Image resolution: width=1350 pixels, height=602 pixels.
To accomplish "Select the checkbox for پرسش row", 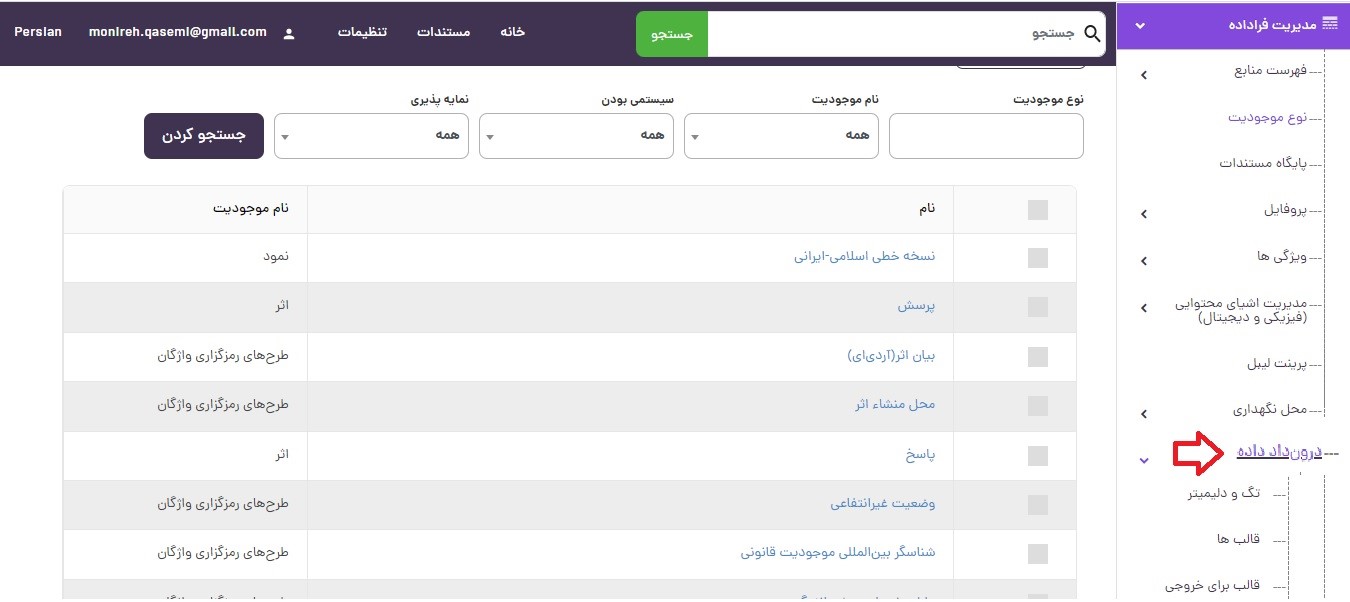I will click(1038, 307).
